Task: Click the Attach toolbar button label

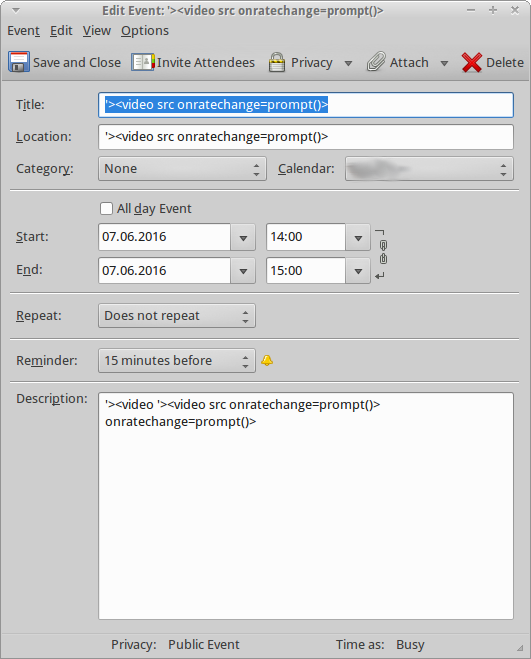Action: coord(409,62)
